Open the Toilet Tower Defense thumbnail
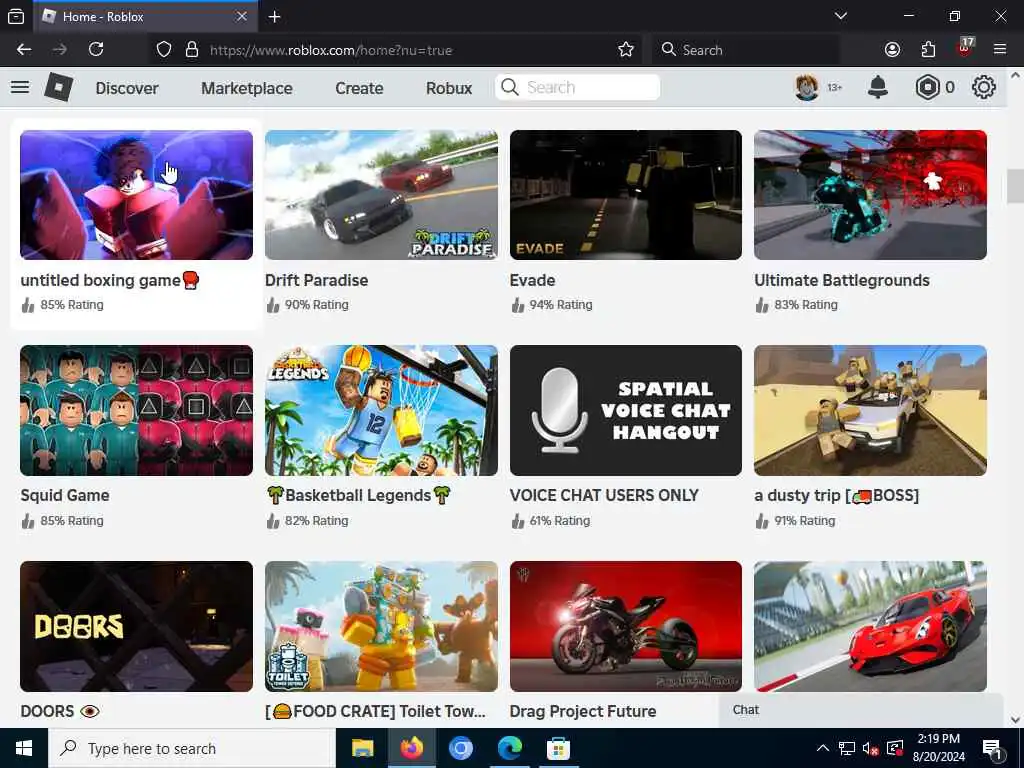 click(x=381, y=626)
